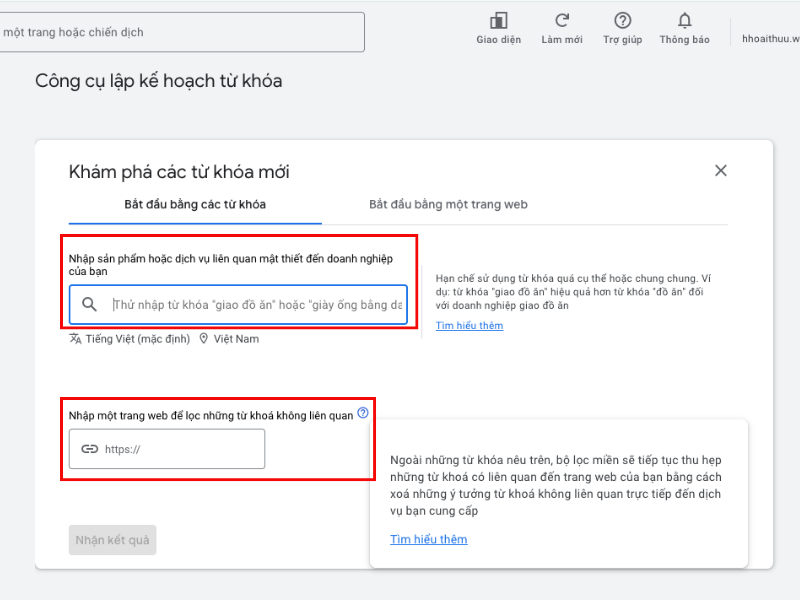
Task: Switch to Bắt đầu bằng một trang web tab
Action: coord(448,205)
